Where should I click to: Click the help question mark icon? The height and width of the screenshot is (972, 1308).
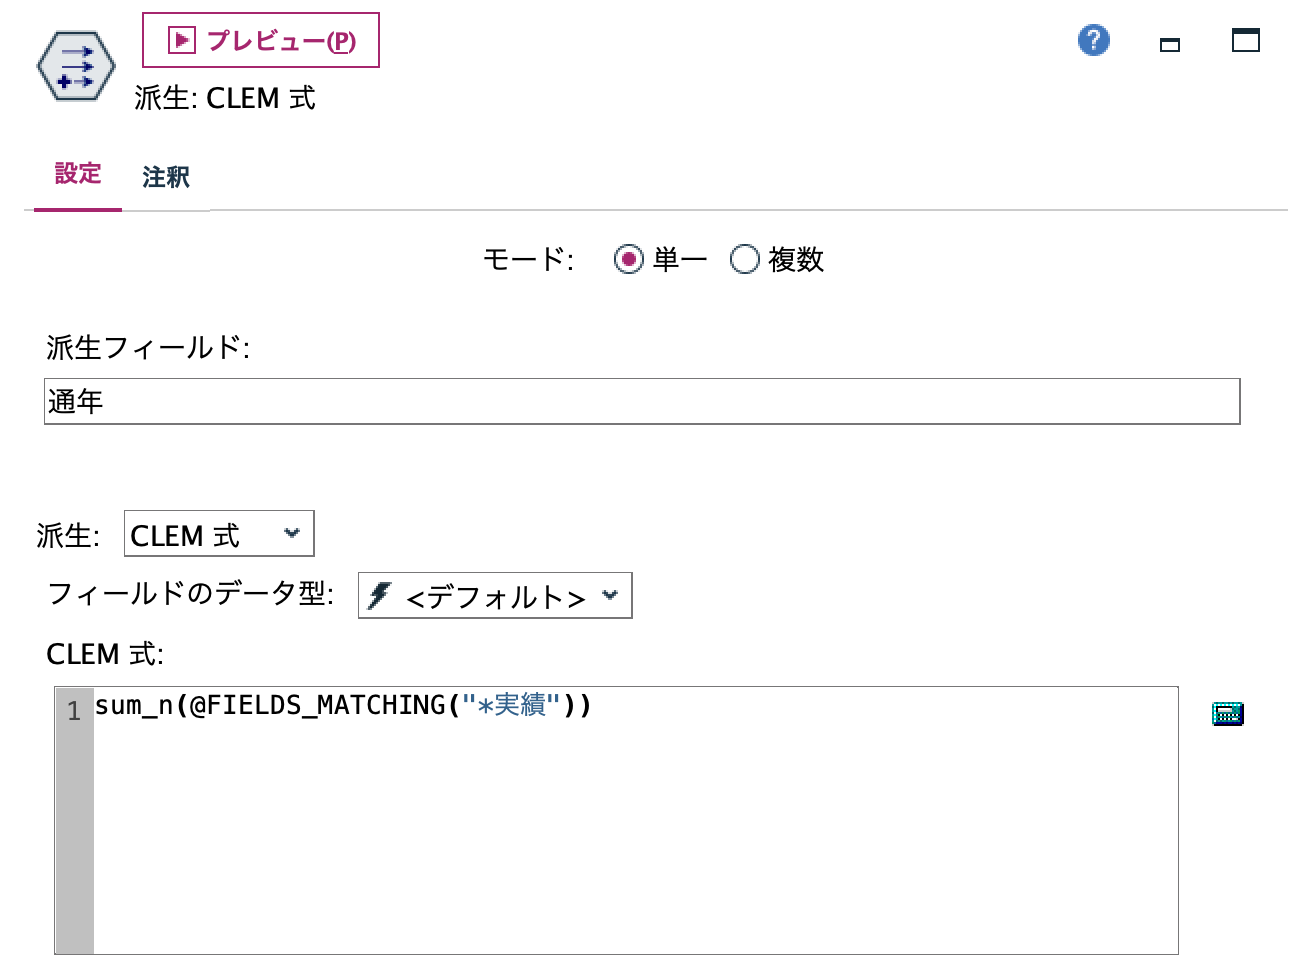tap(1093, 41)
